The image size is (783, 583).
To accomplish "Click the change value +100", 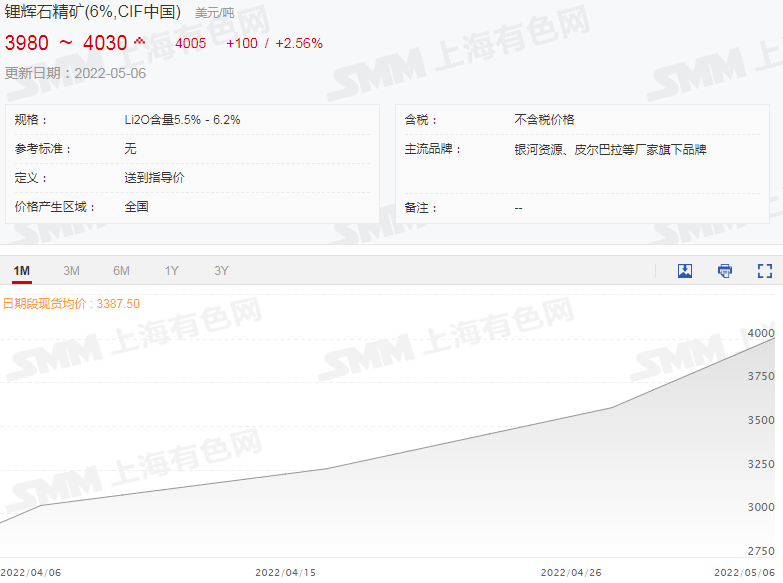I will [x=242, y=43].
